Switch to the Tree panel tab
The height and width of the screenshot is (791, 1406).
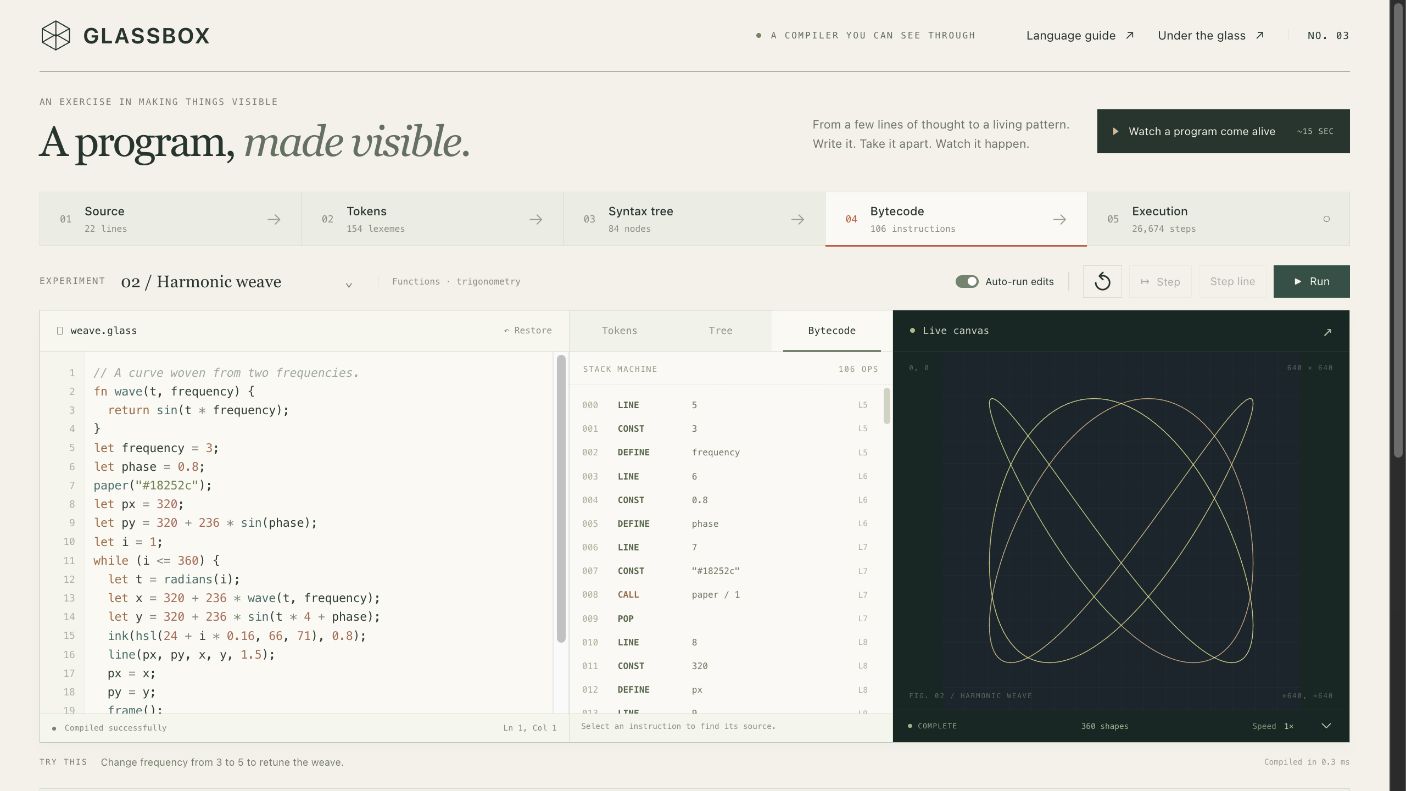click(x=721, y=331)
